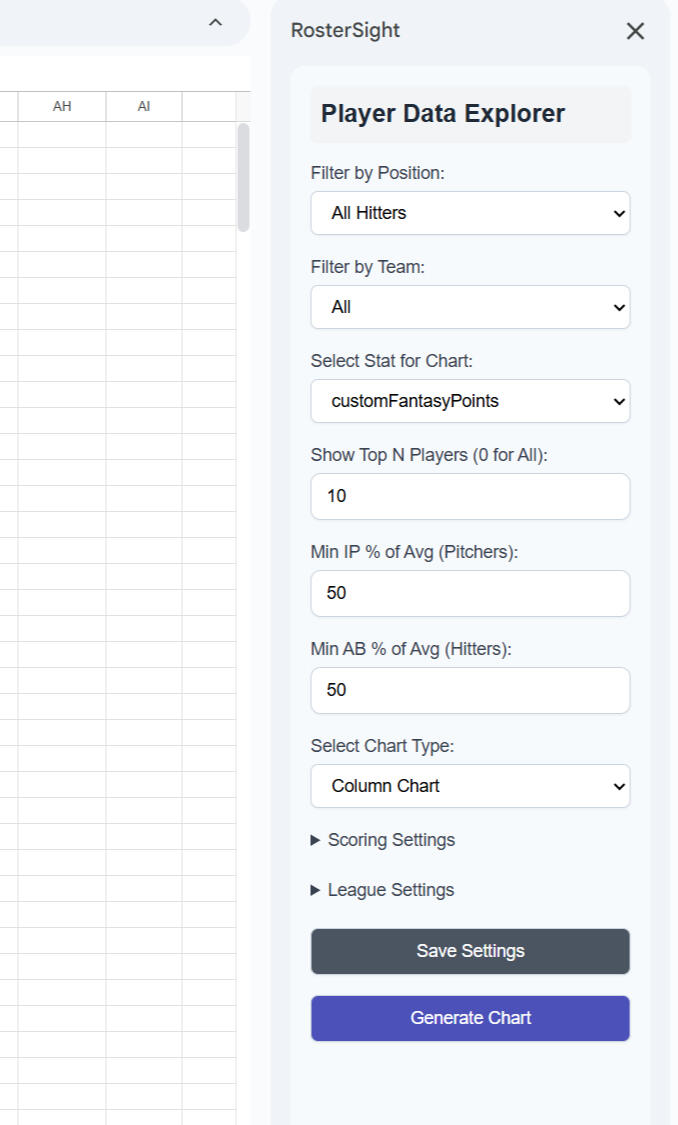The height and width of the screenshot is (1125, 678).
Task: Open the Select Chart Type dropdown
Action: (470, 786)
